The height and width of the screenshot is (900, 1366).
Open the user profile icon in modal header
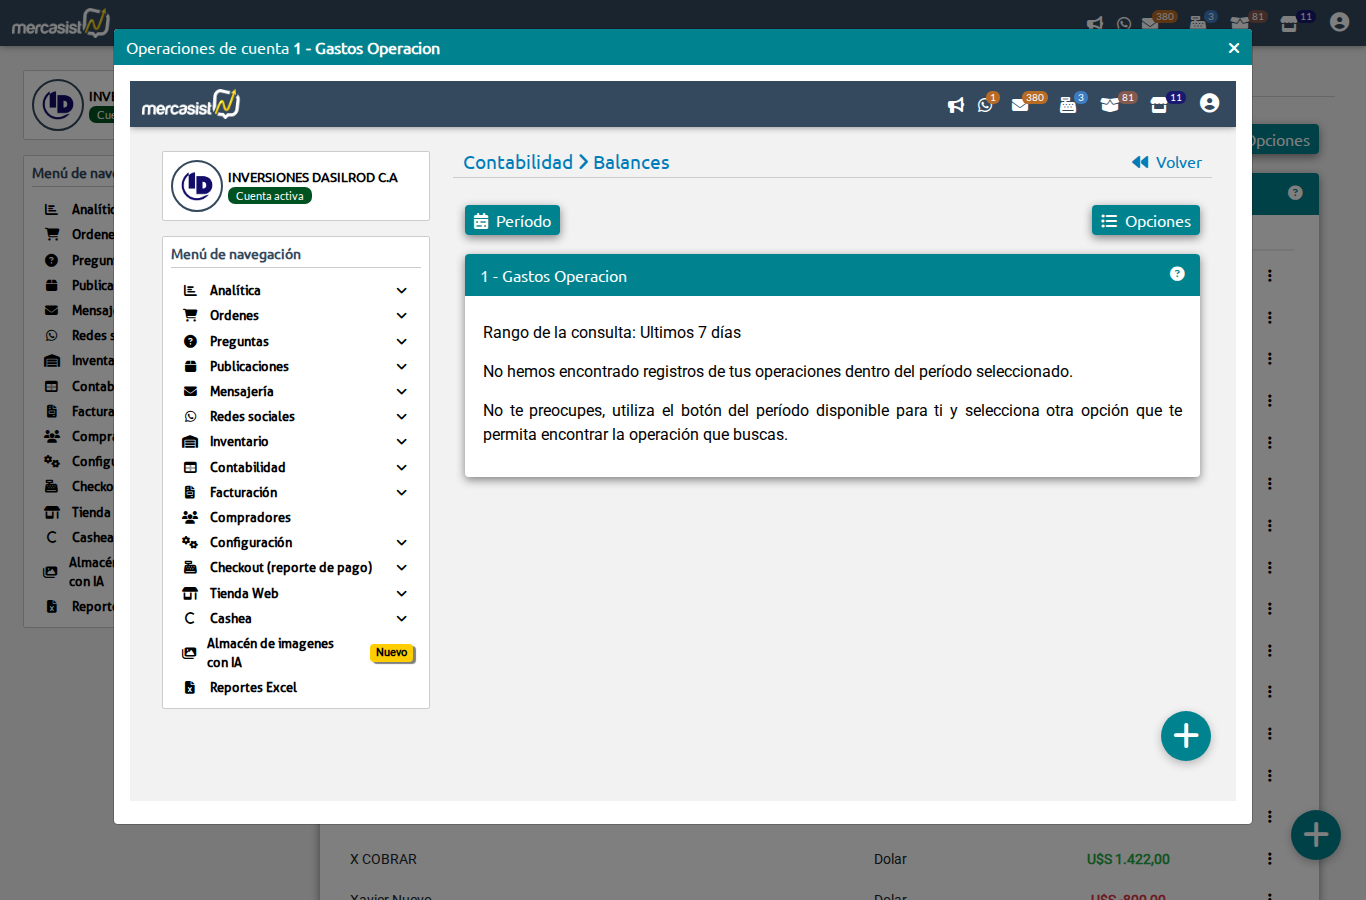[1209, 103]
